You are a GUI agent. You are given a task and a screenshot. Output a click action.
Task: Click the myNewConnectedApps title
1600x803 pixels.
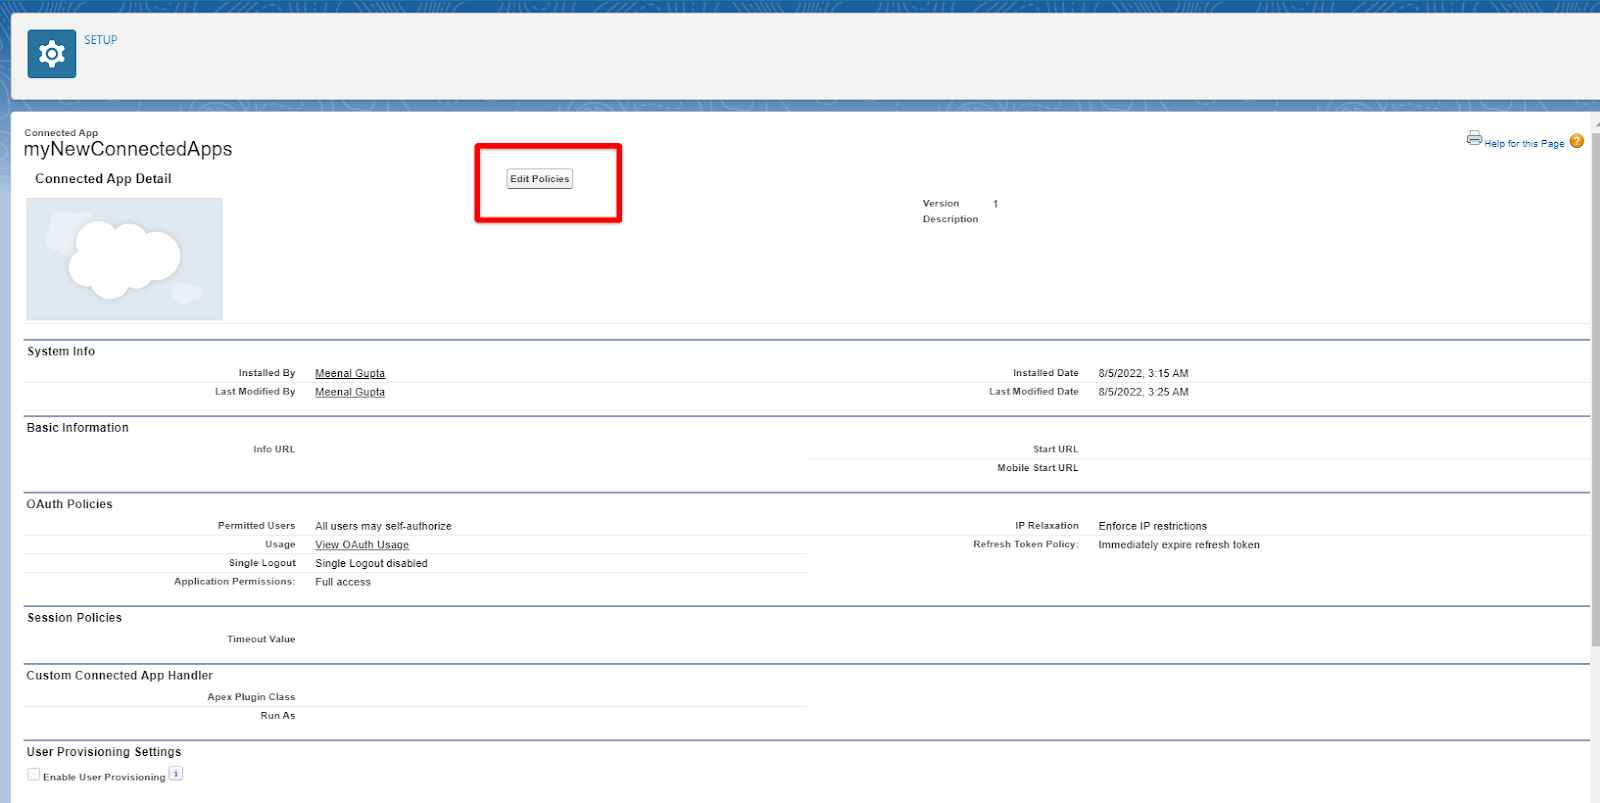point(128,149)
